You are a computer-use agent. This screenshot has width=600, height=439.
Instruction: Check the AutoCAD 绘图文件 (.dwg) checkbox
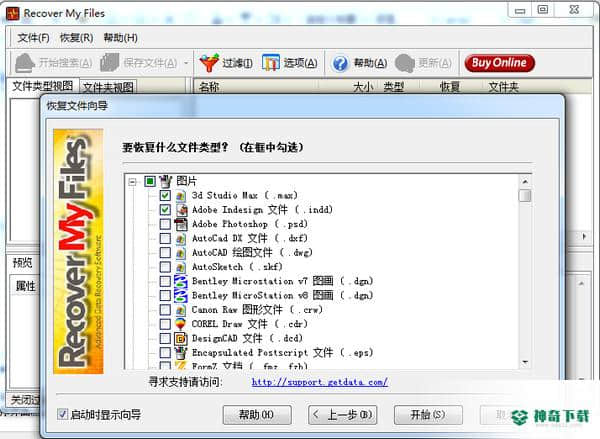coord(165,253)
